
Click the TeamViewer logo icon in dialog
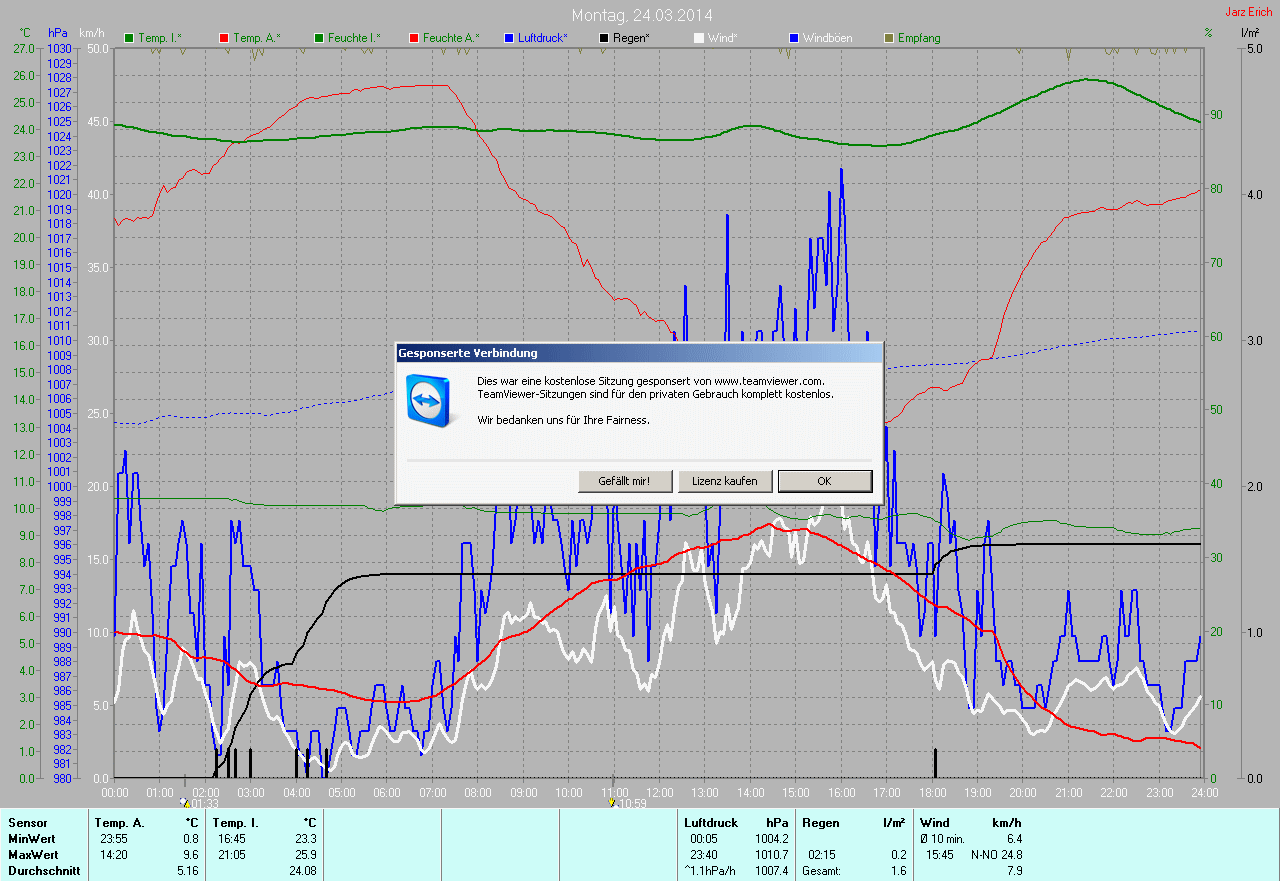[x=430, y=399]
